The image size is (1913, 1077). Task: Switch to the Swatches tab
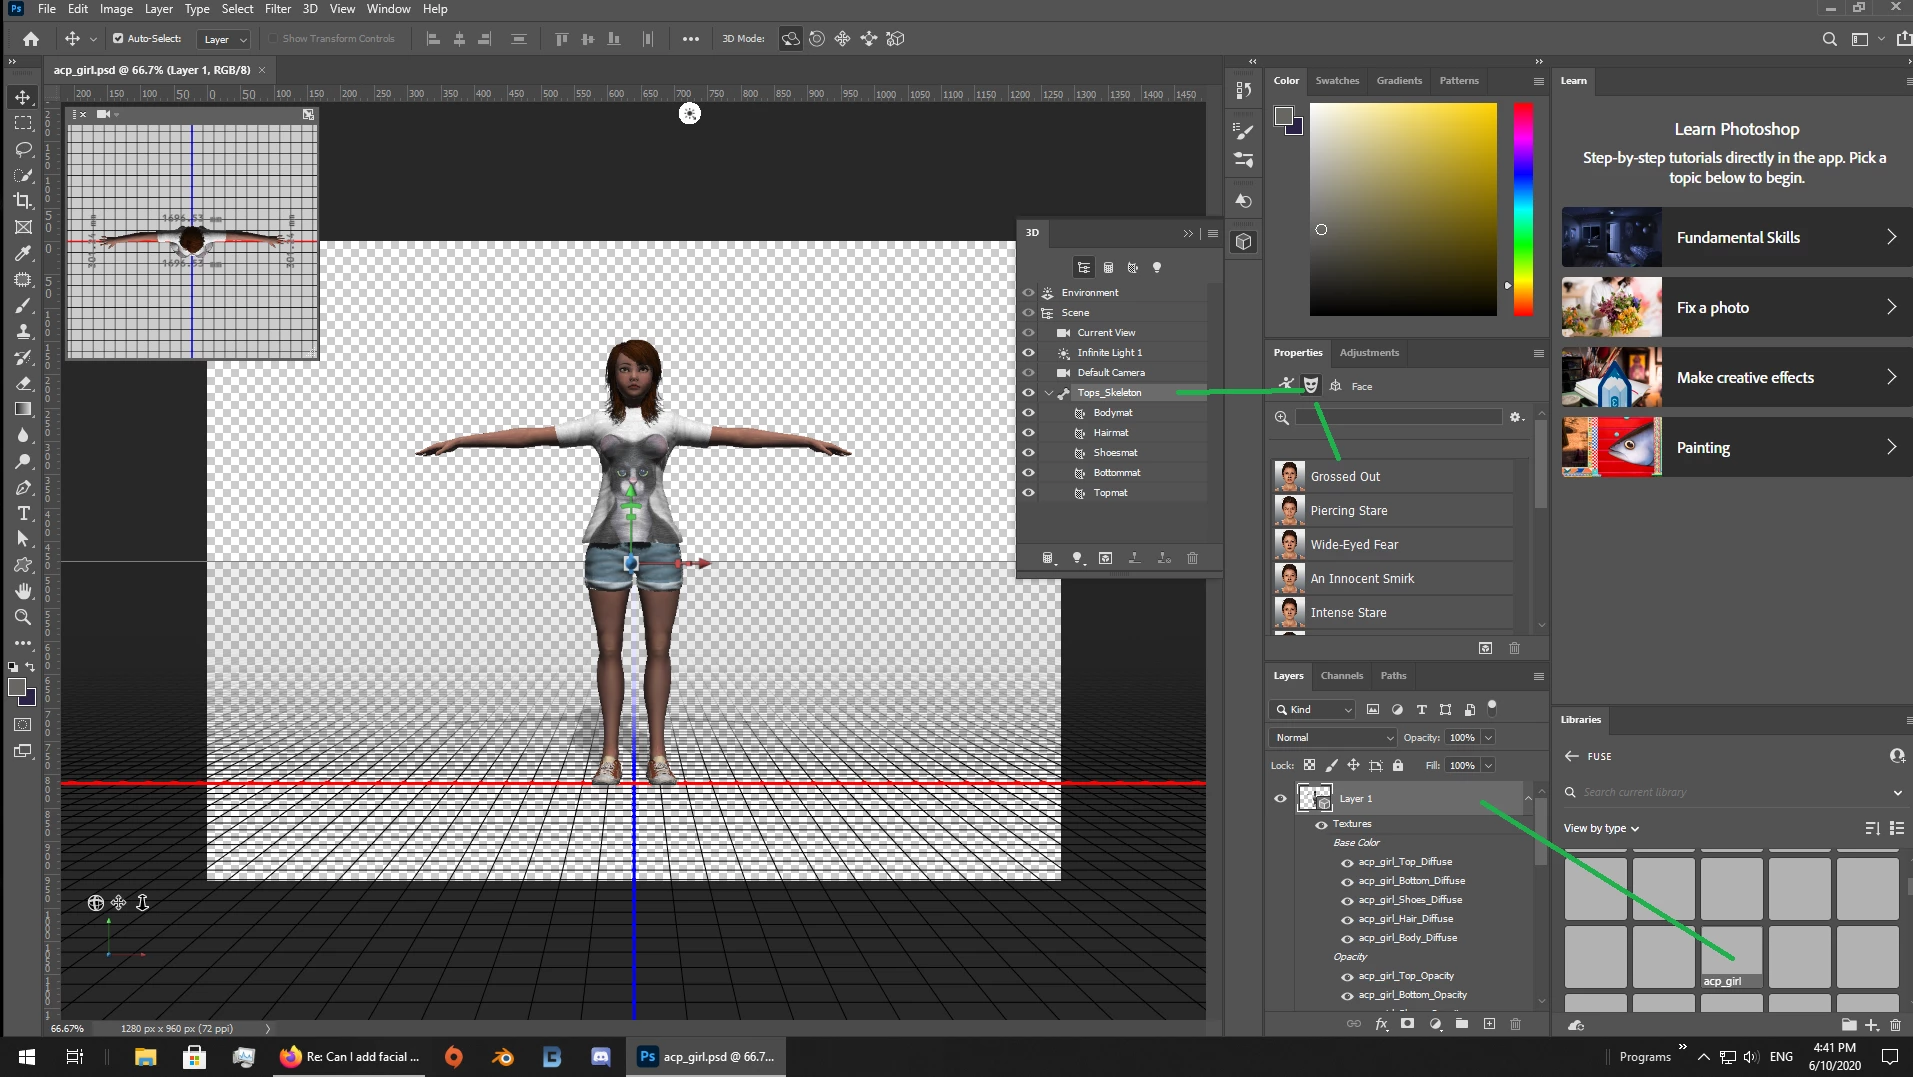click(1337, 81)
